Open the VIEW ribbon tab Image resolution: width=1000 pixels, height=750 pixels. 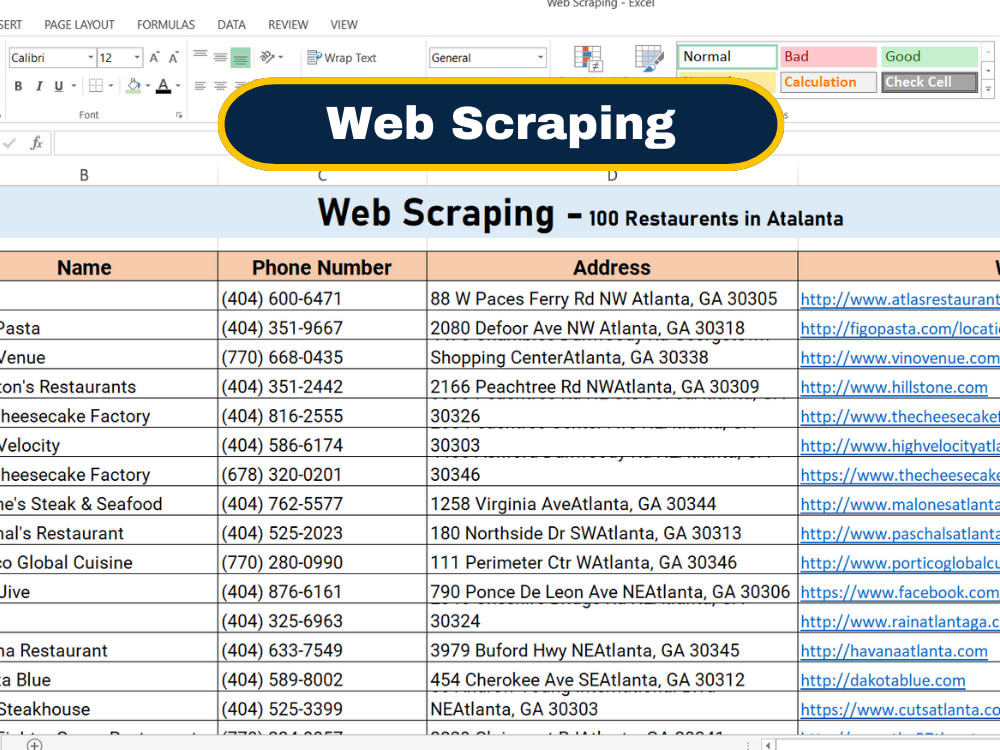(x=344, y=25)
